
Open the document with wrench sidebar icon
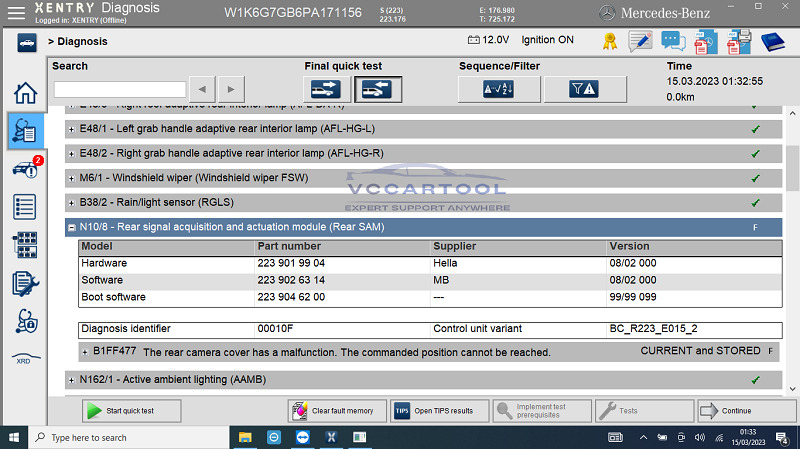coord(25,284)
